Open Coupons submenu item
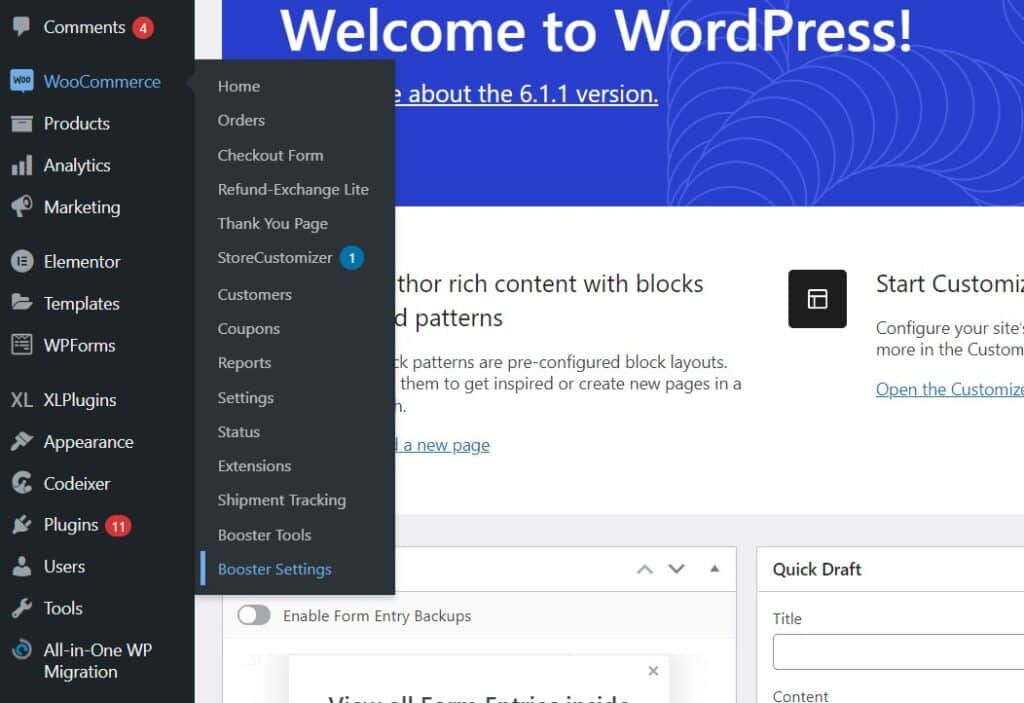The height and width of the screenshot is (703, 1024). pyautogui.click(x=249, y=329)
